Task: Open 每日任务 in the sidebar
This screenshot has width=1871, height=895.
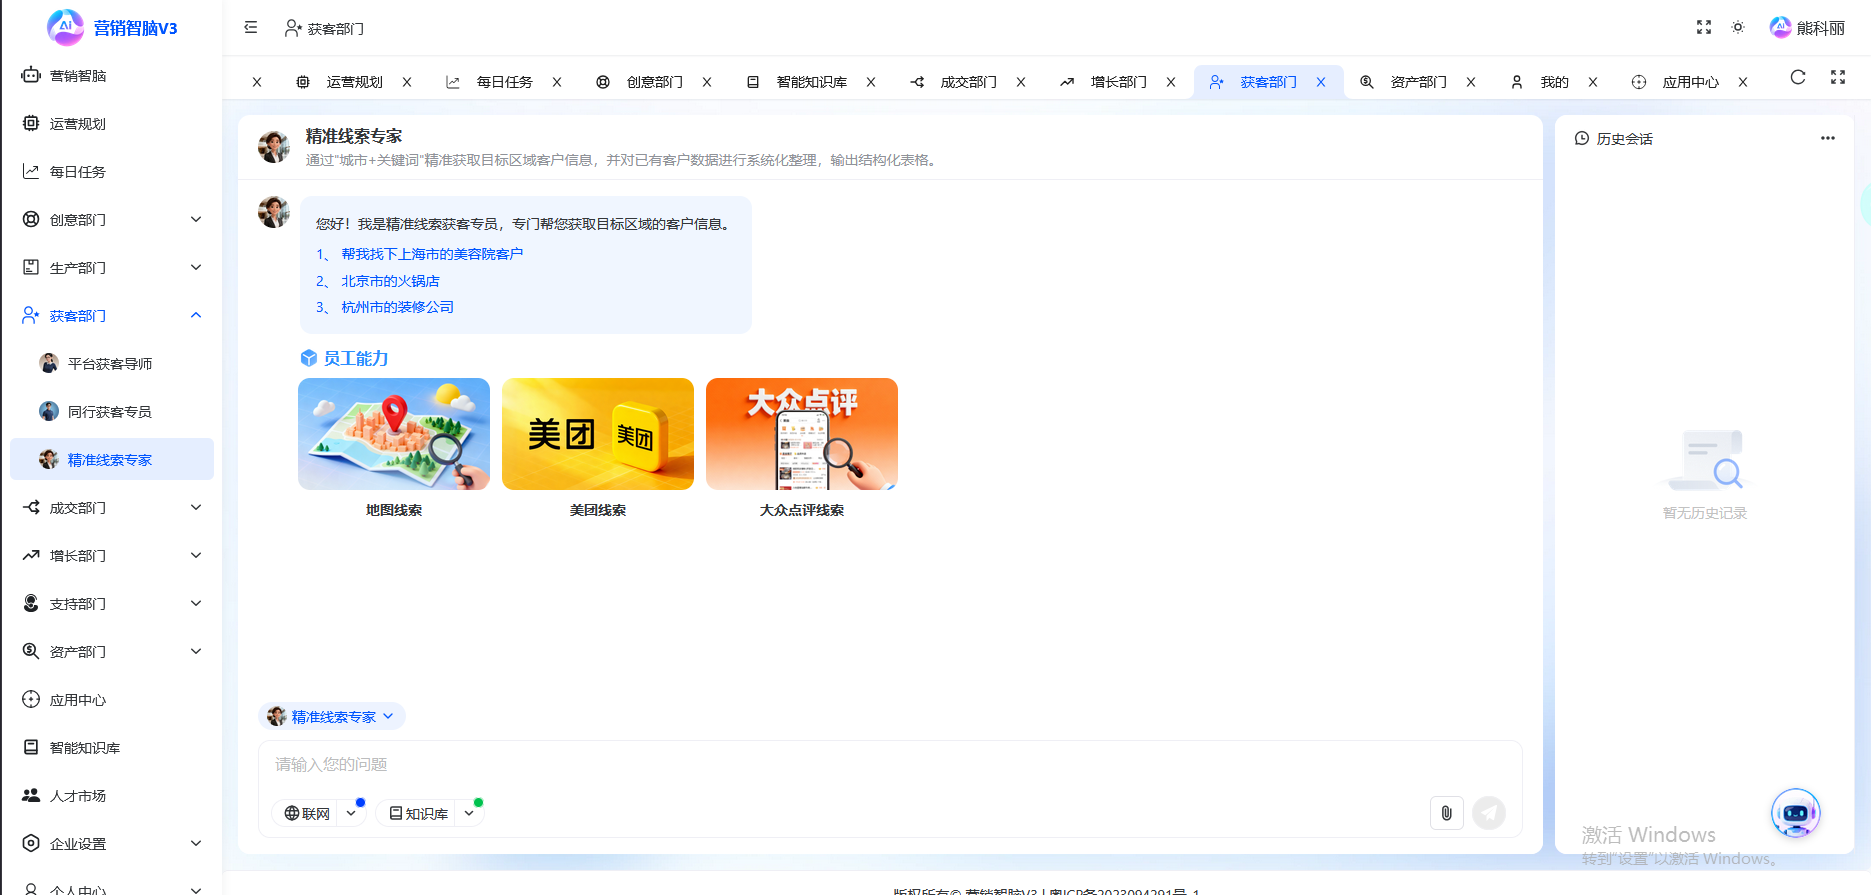Action: pos(112,172)
